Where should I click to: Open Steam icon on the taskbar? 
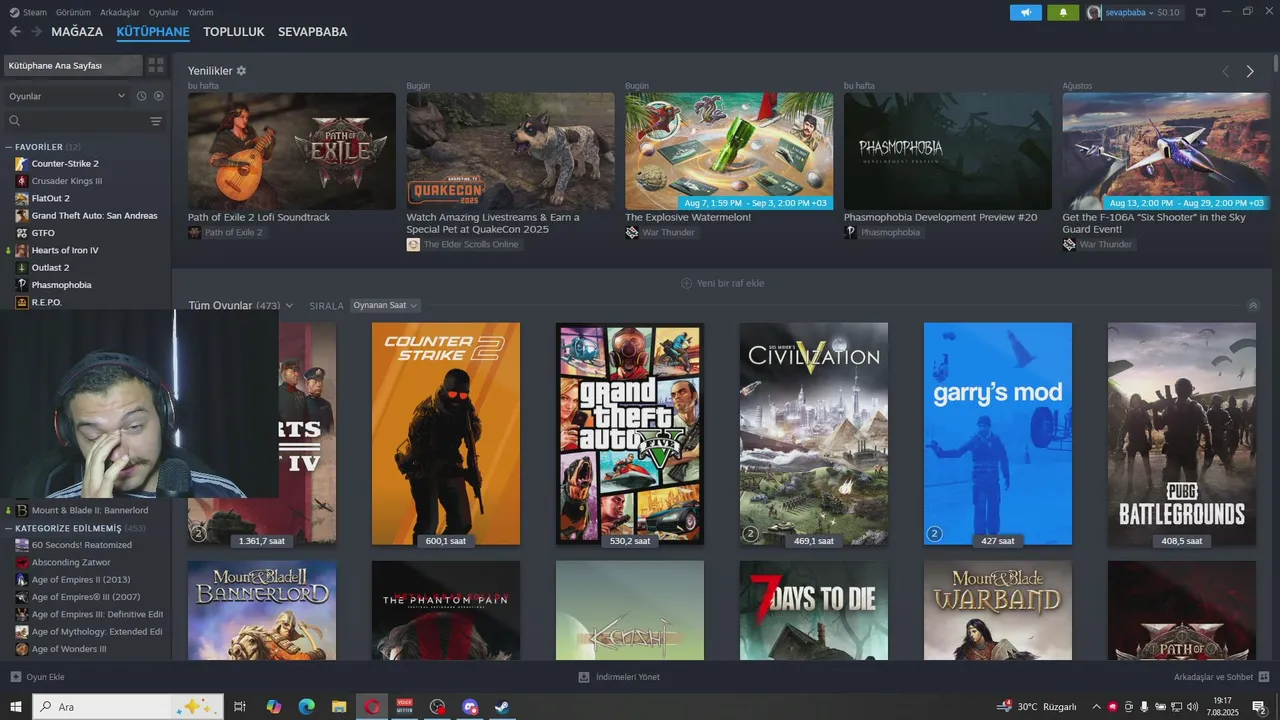(x=502, y=707)
